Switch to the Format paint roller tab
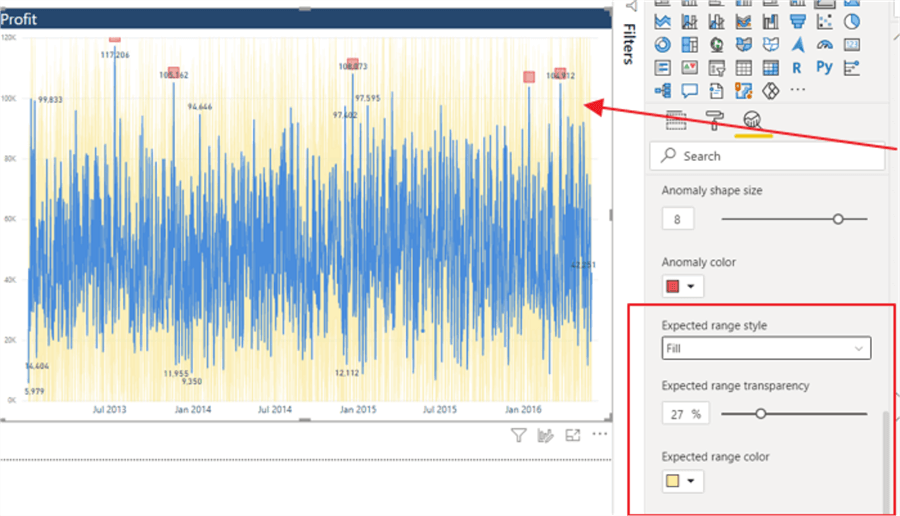 (715, 121)
